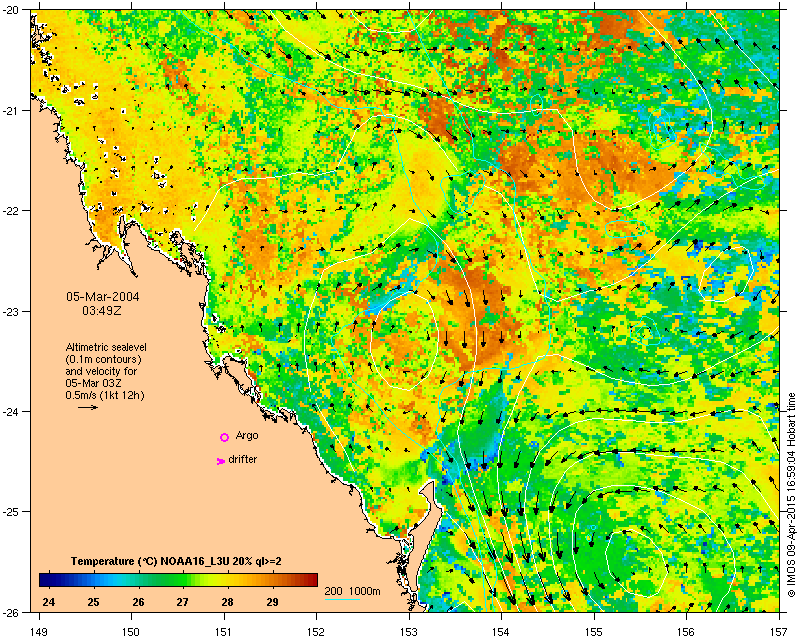The width and height of the screenshot is (800, 640).
Task: Click the "Argo" legend label
Action: [247, 436]
